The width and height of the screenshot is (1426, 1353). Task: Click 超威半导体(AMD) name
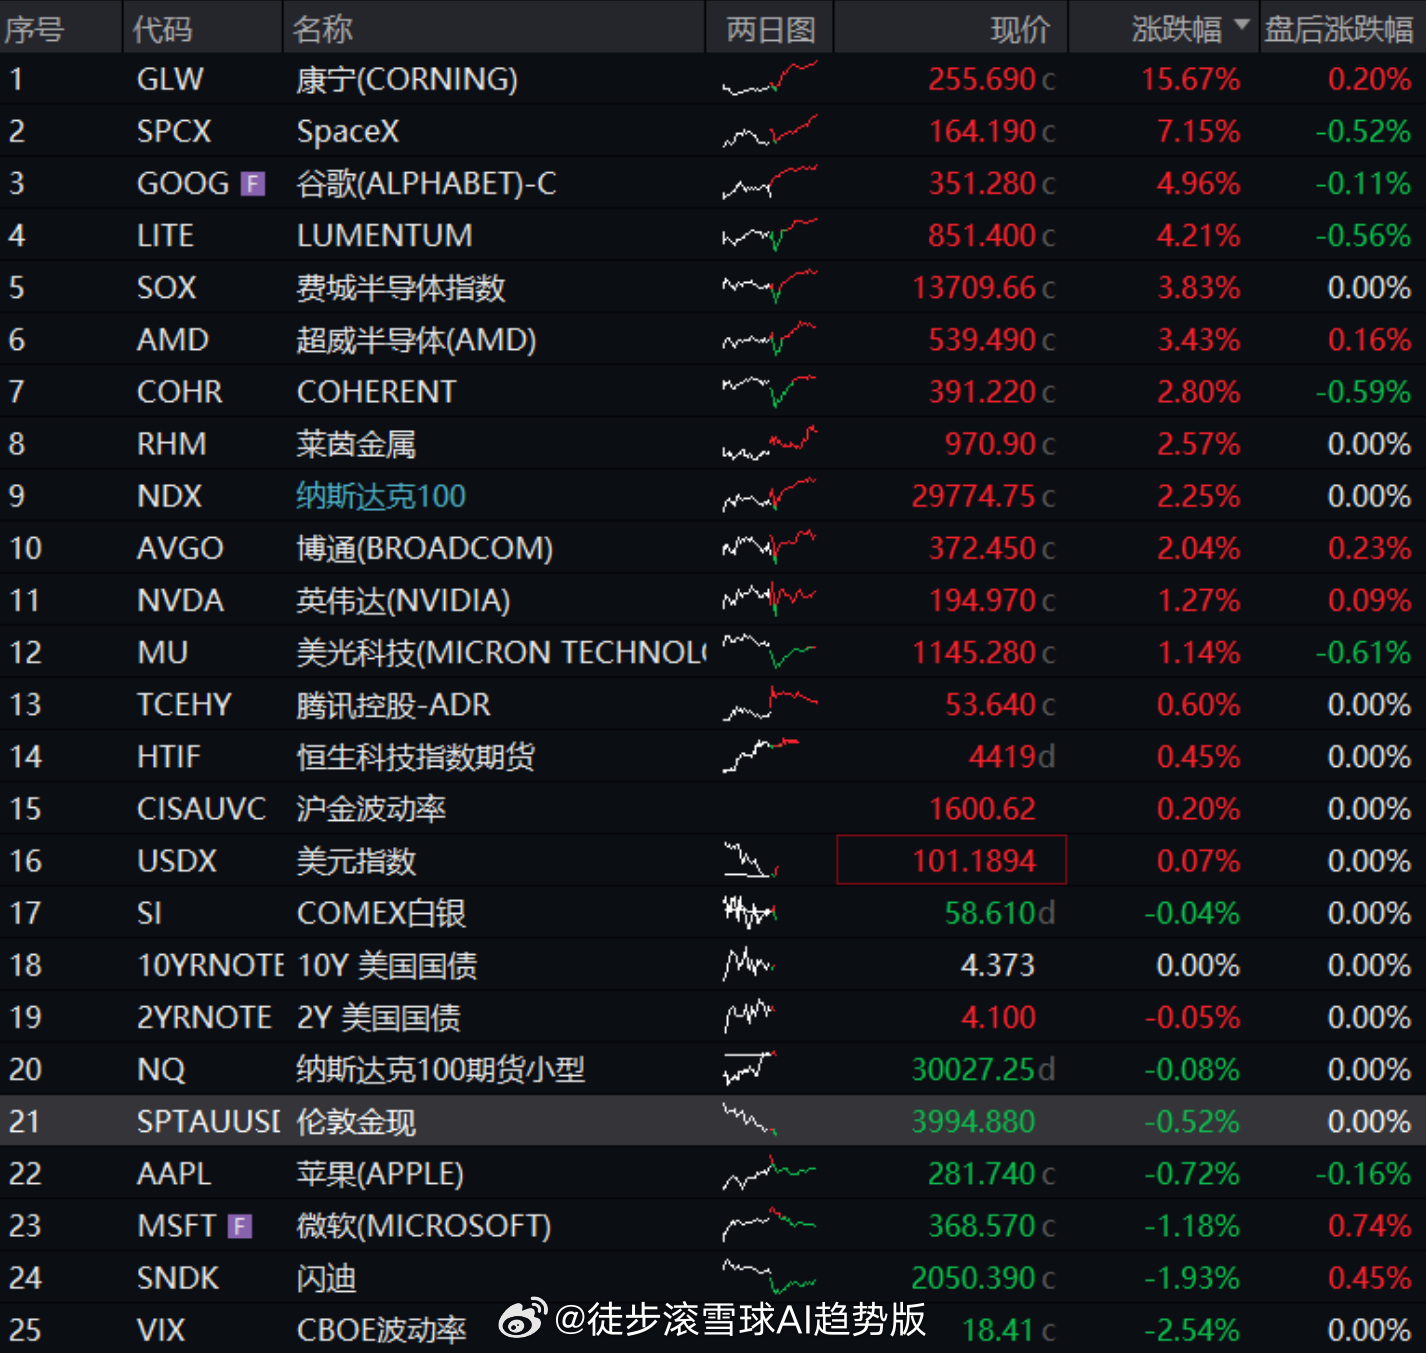click(x=416, y=340)
